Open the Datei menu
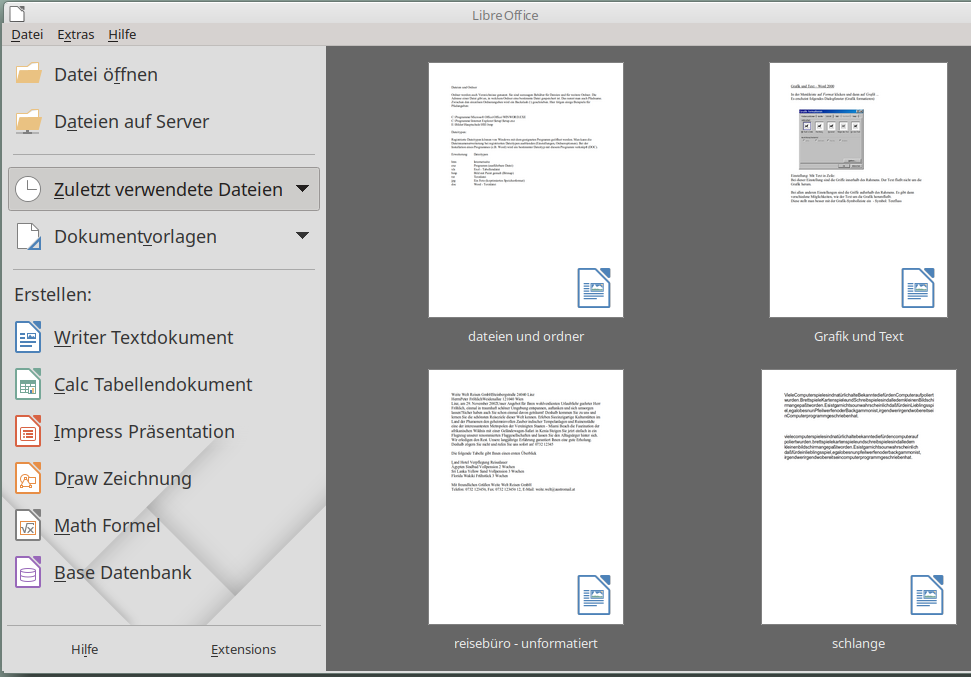Image resolution: width=971 pixels, height=677 pixels. click(x=27, y=35)
